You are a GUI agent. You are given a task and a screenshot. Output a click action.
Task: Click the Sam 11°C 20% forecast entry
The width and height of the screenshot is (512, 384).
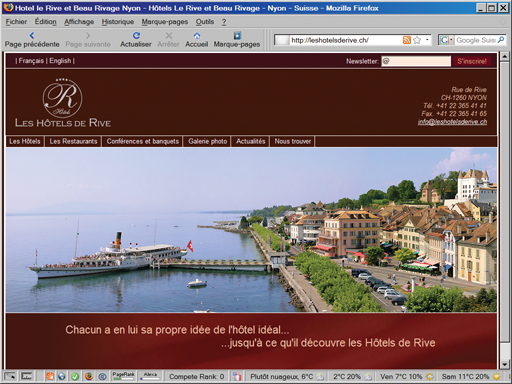point(465,377)
